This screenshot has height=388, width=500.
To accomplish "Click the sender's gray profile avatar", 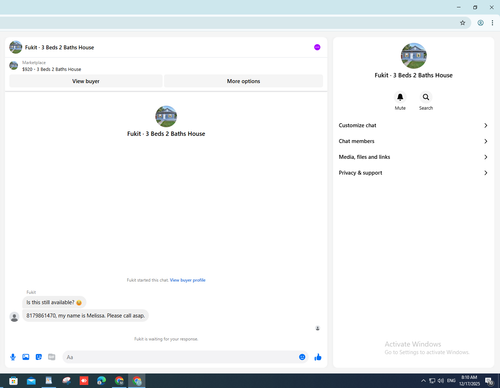I will coord(14,317).
